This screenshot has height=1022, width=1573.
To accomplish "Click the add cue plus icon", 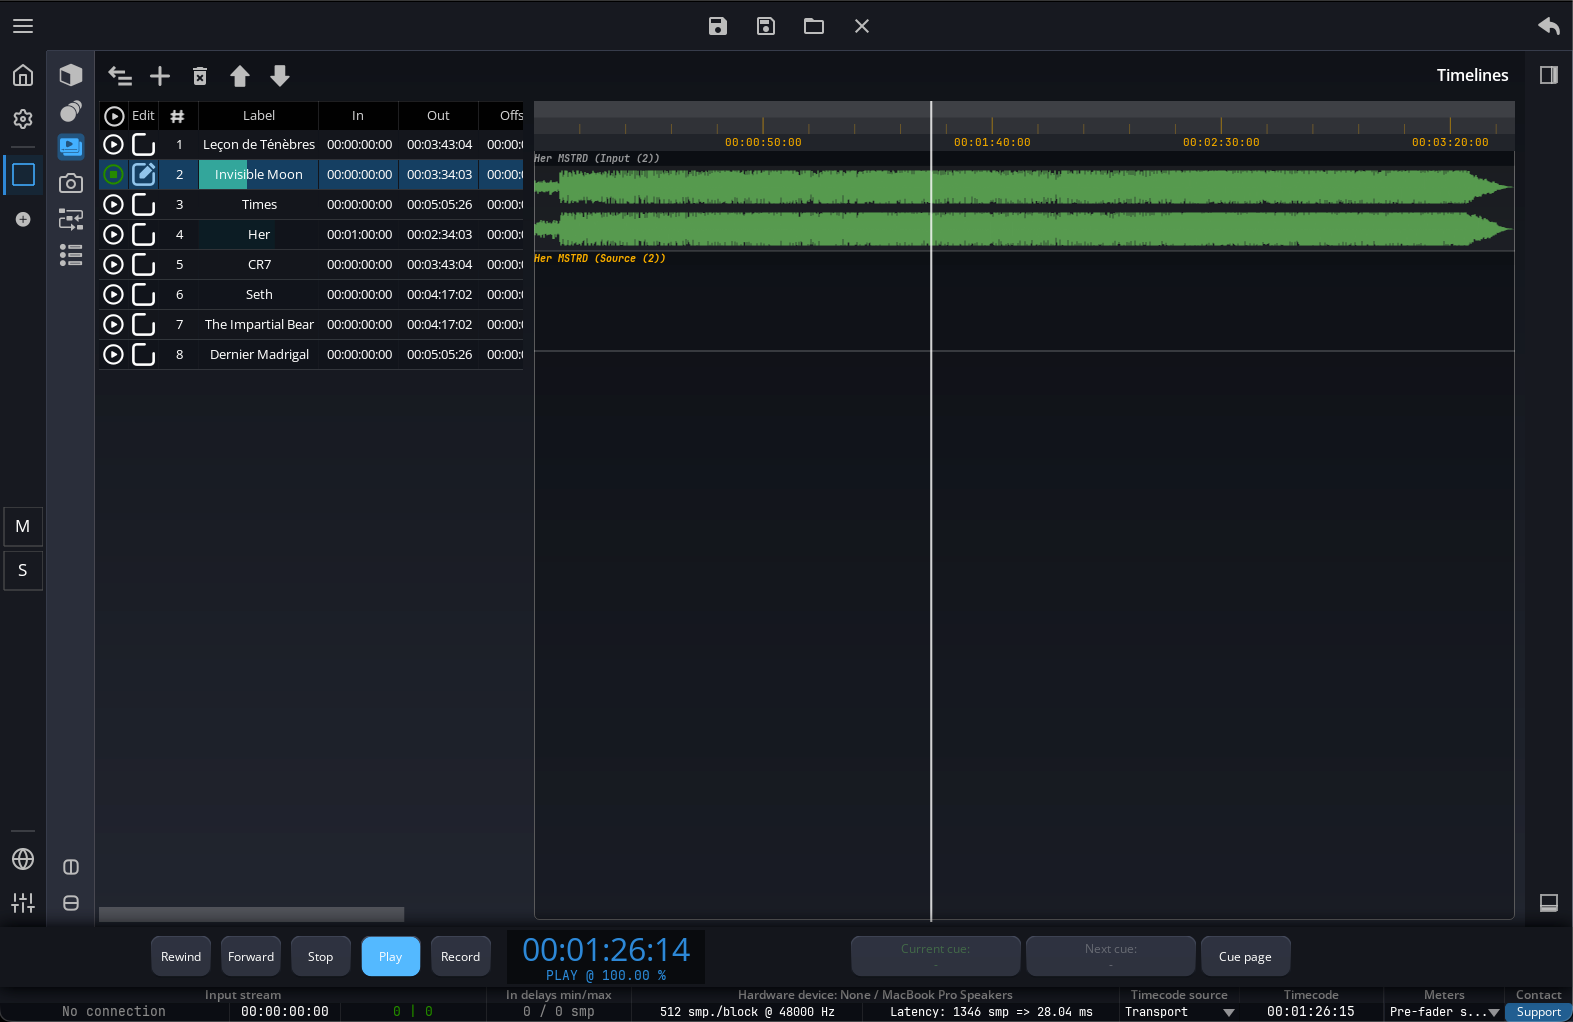I will coord(160,76).
